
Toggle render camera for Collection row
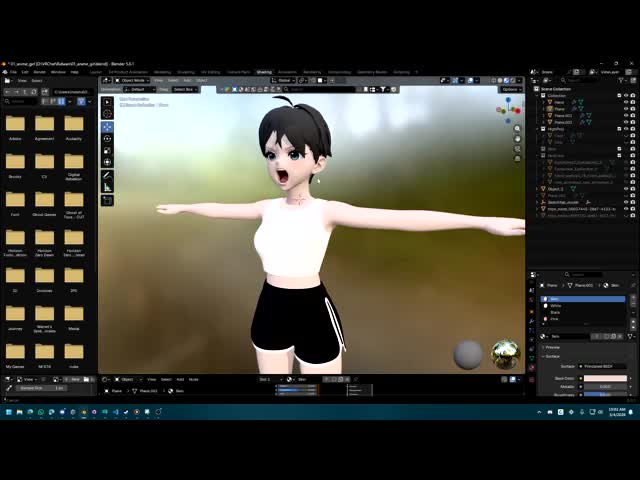(633, 96)
